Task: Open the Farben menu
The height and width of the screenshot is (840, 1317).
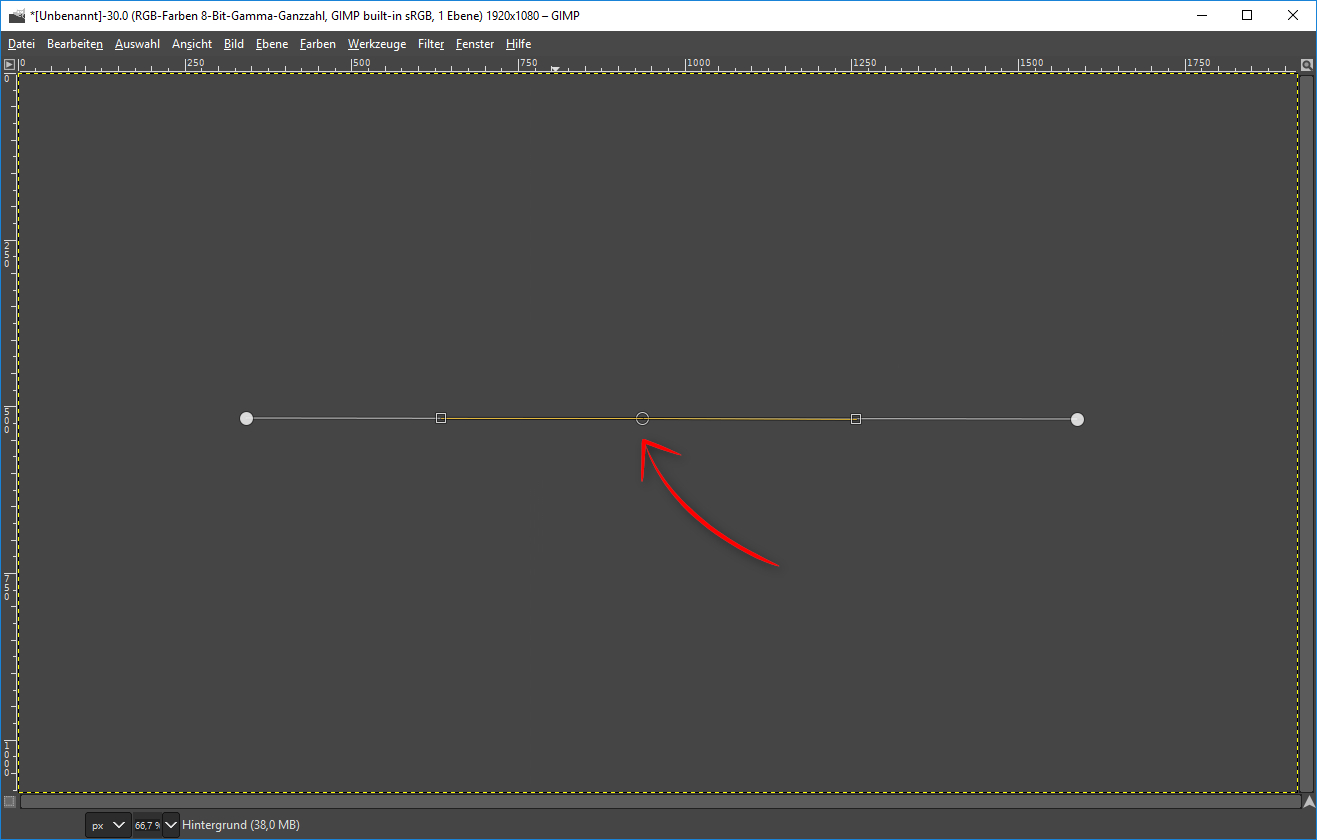Action: click(317, 44)
